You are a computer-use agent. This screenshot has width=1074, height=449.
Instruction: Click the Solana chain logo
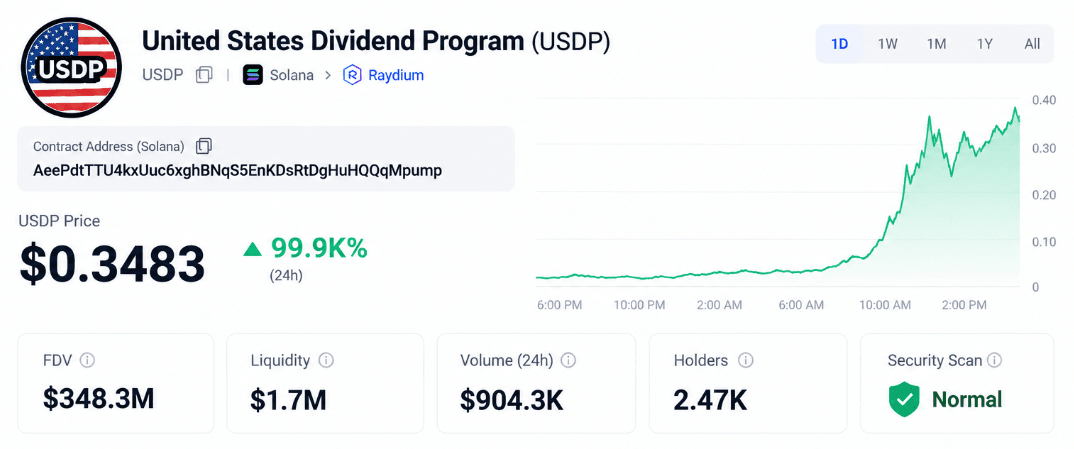coord(253,75)
